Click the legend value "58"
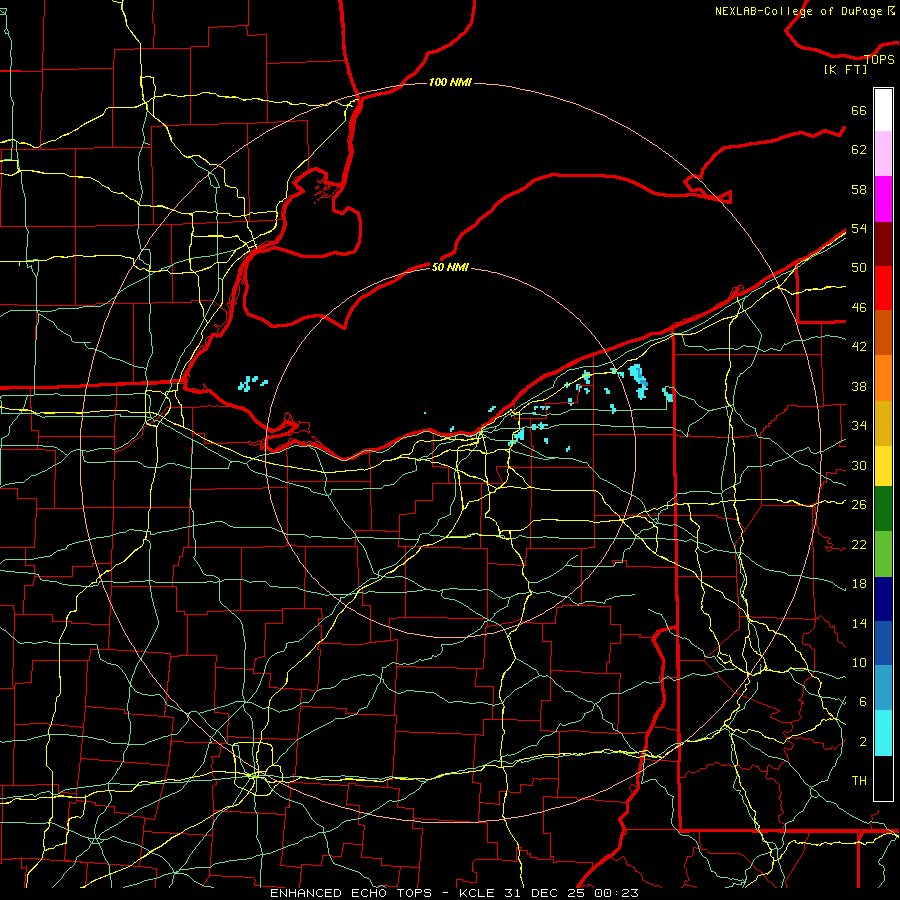The height and width of the screenshot is (900, 900). tap(859, 189)
